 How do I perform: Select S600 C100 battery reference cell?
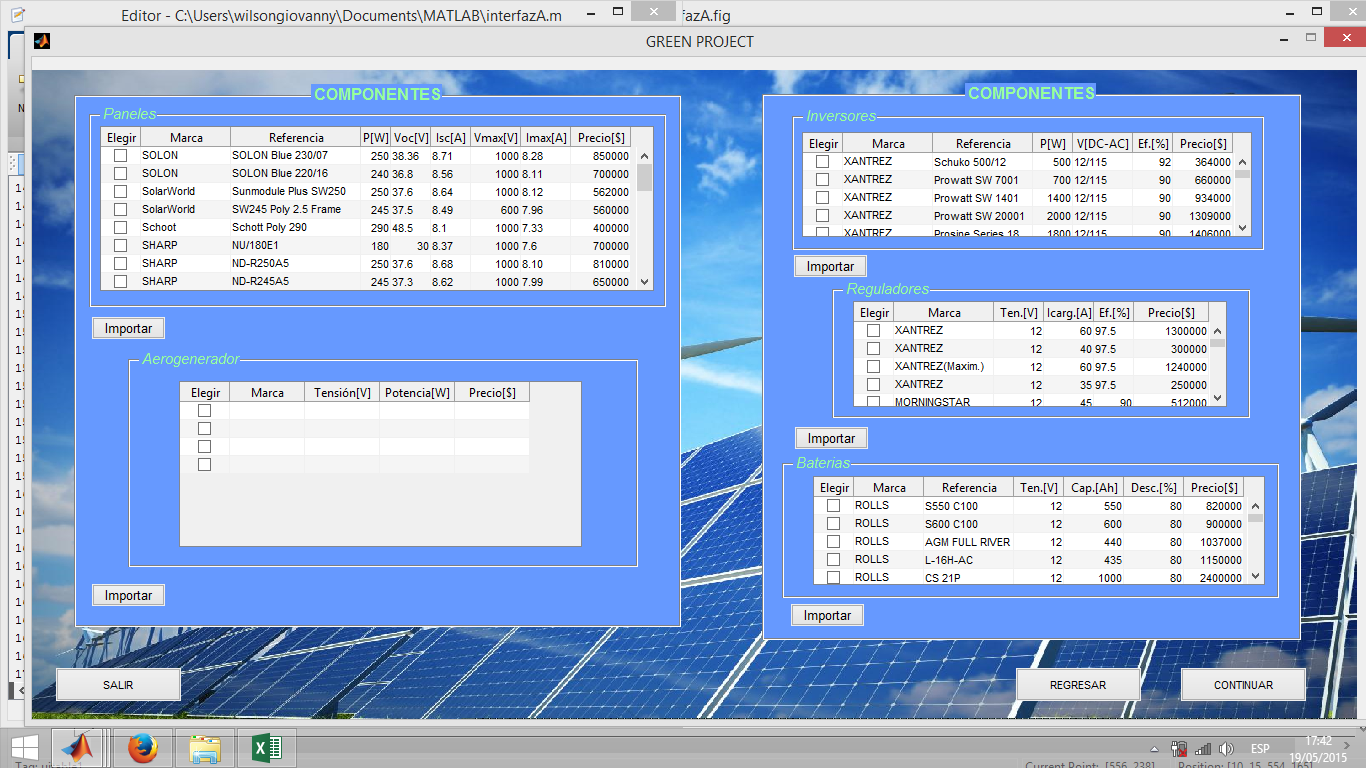[x=968, y=524]
